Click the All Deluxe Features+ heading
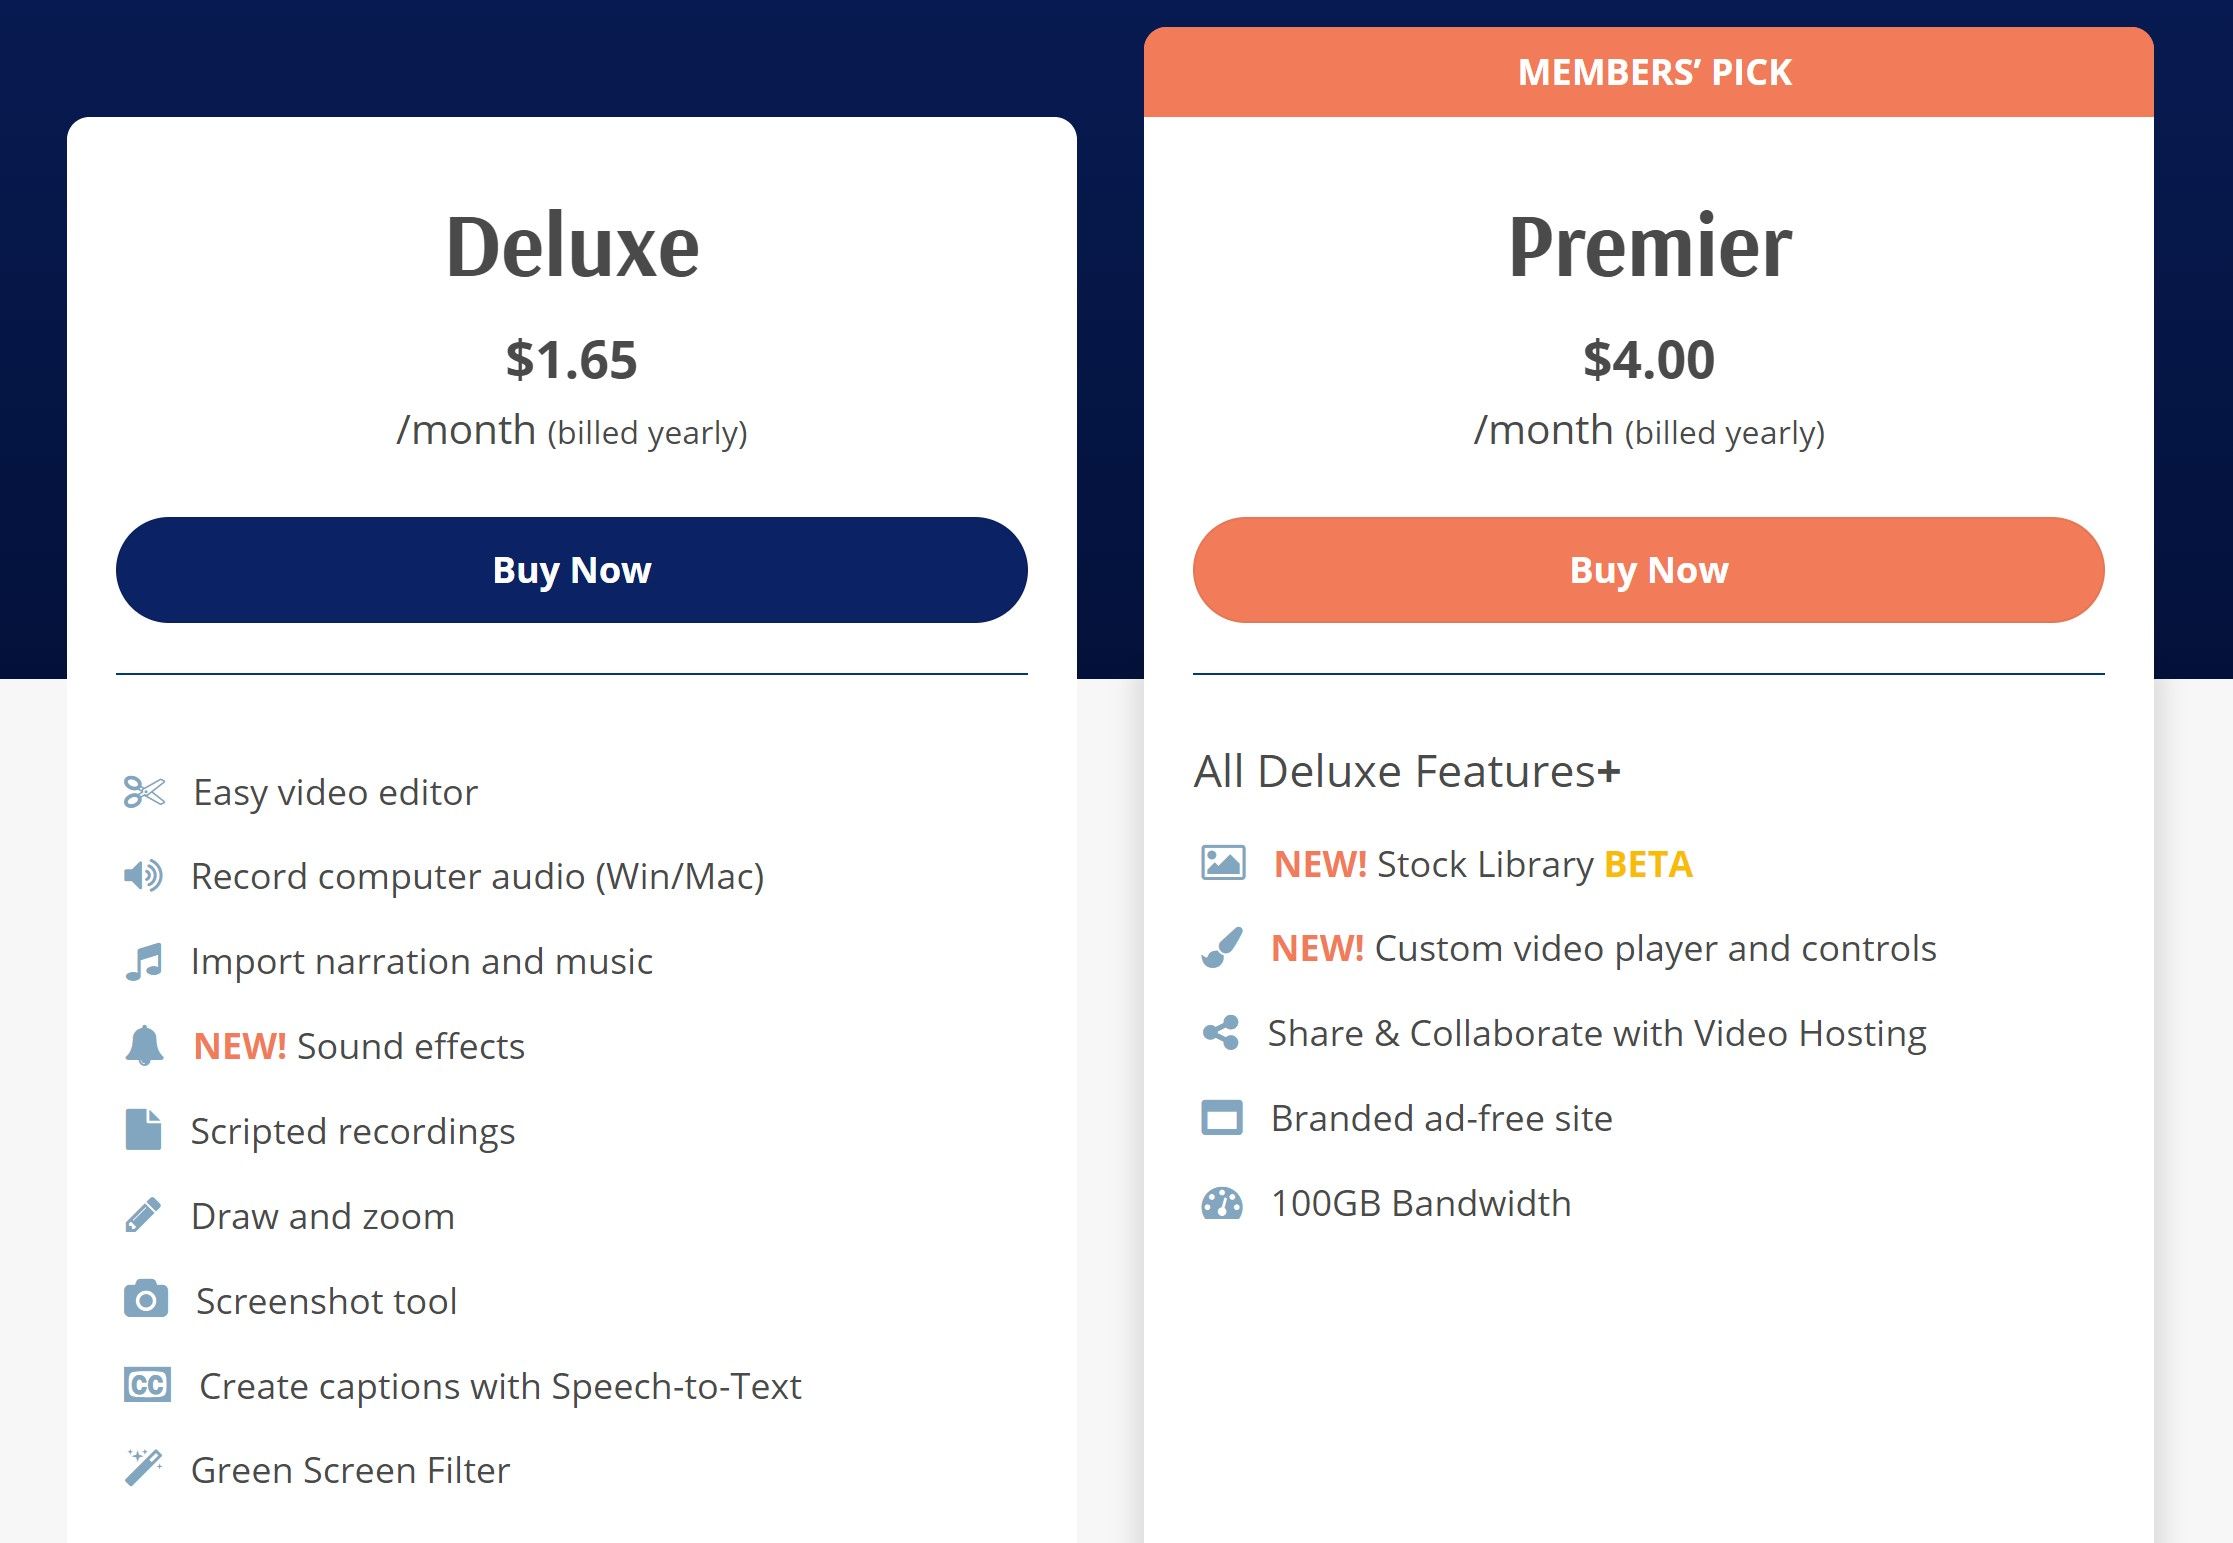 pyautogui.click(x=1406, y=771)
